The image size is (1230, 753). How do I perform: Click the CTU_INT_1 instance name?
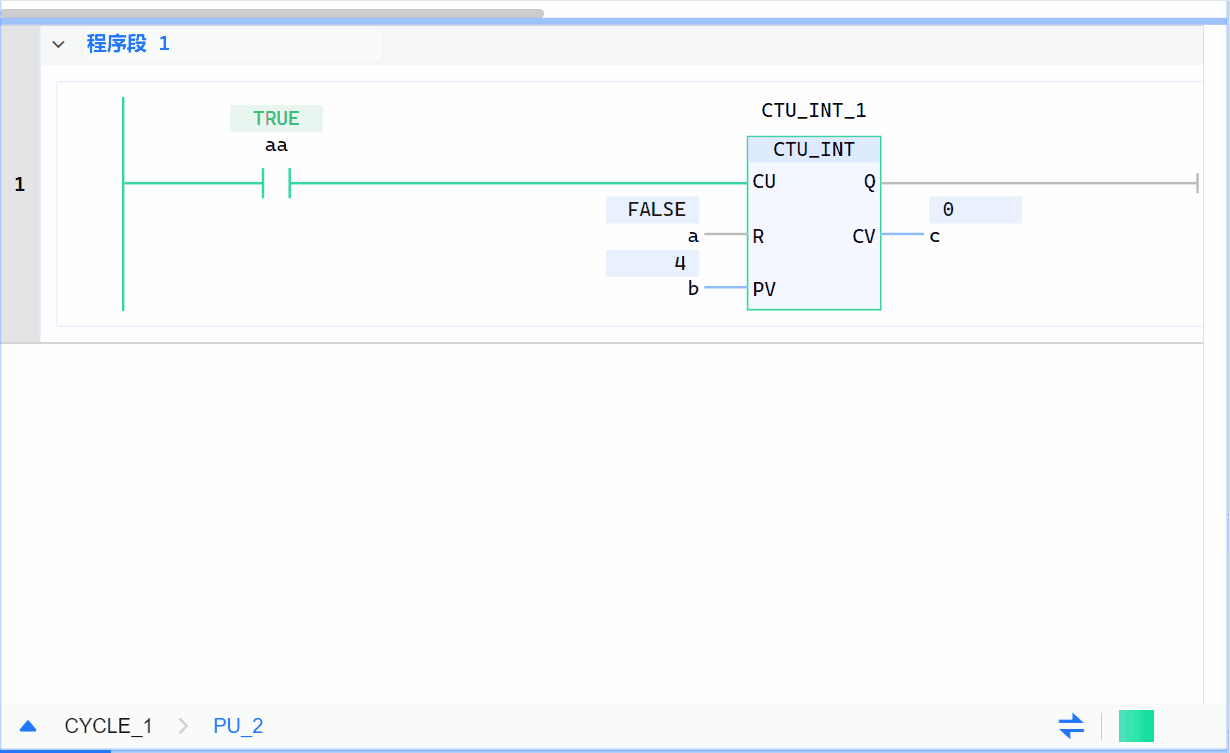(813, 111)
